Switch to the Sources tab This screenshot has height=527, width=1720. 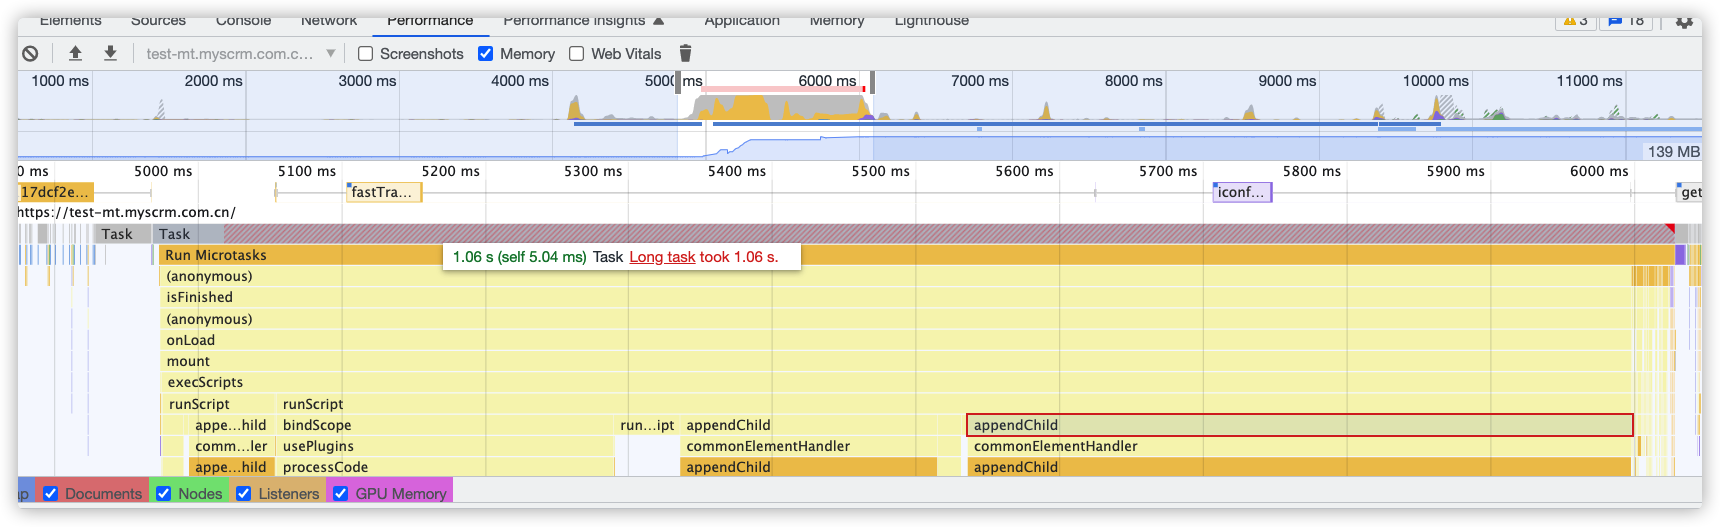(x=158, y=22)
